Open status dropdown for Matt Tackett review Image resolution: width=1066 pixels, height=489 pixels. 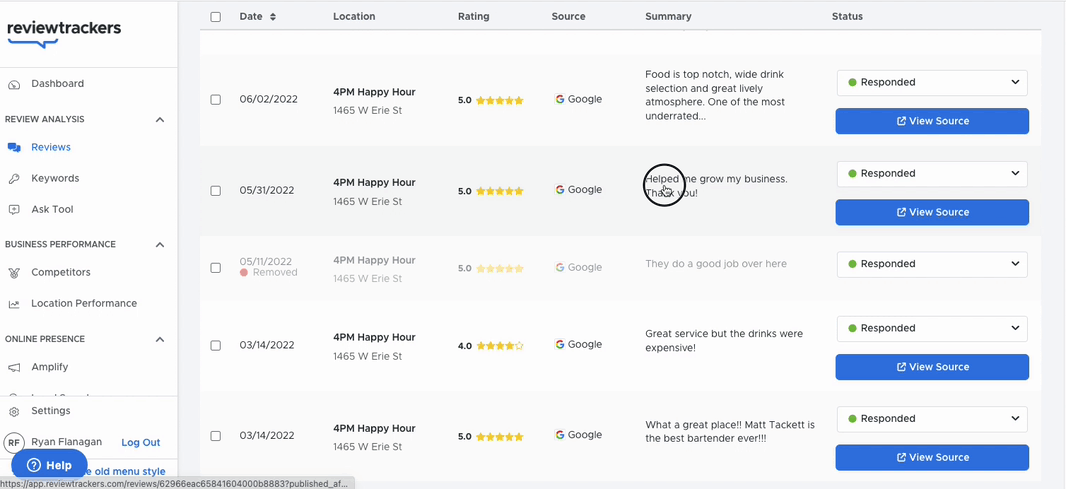click(932, 419)
